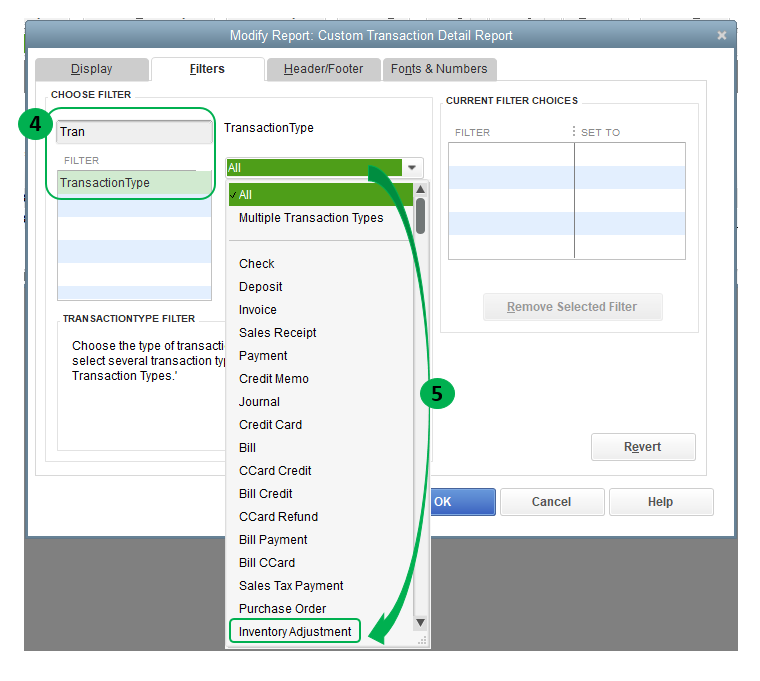Click the SET TO column header
The width and height of the screenshot is (760, 681).
(601, 132)
